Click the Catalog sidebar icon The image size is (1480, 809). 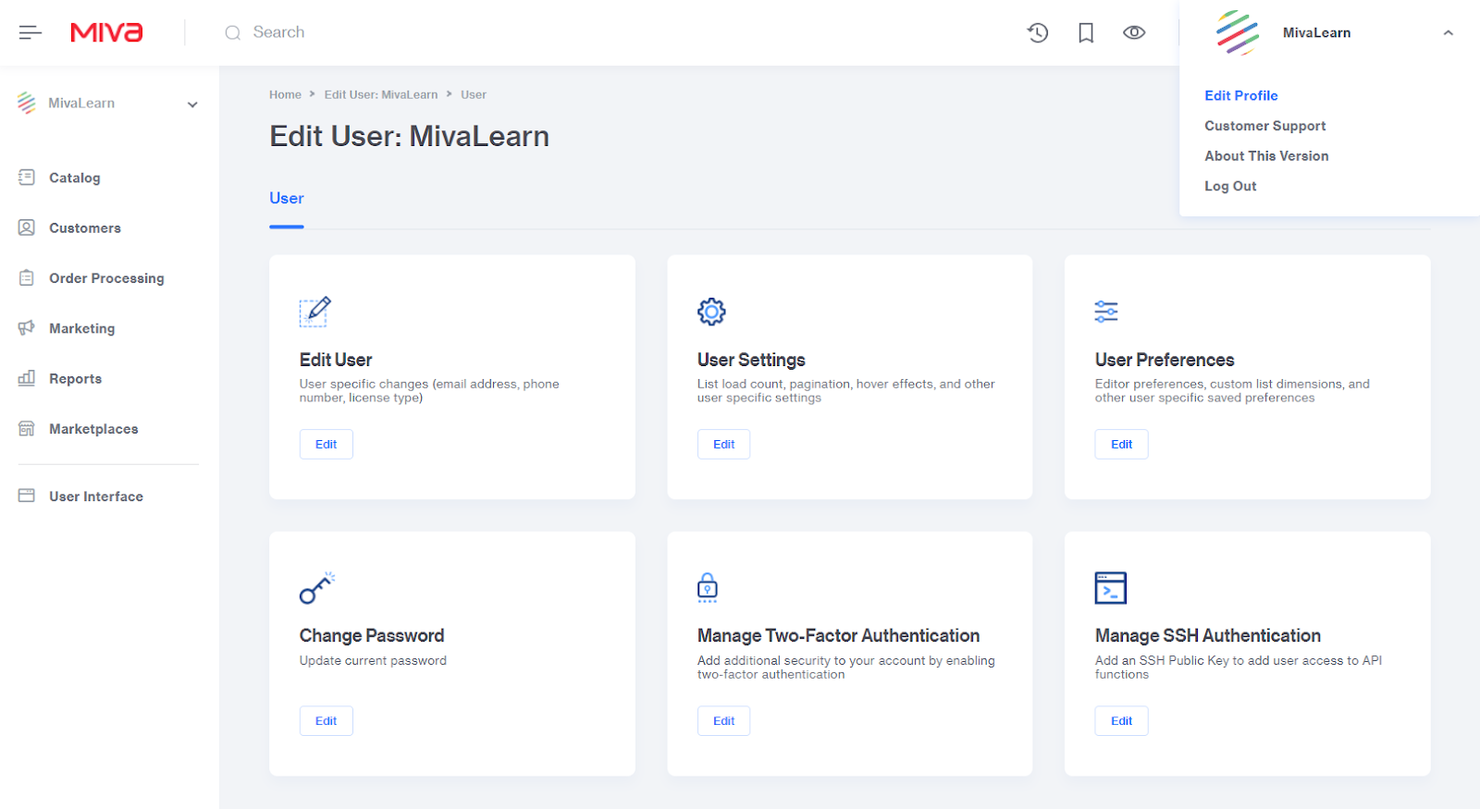[x=27, y=178]
